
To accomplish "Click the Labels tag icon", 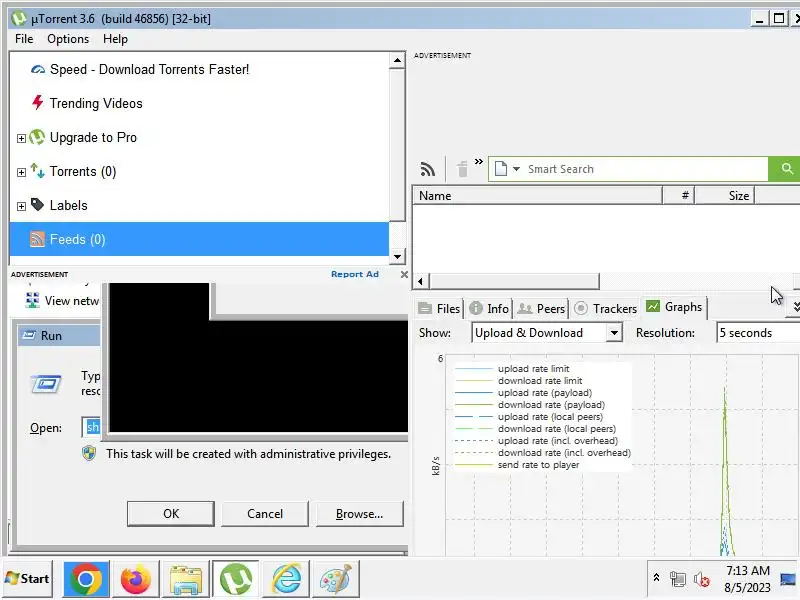I will (x=37, y=205).
